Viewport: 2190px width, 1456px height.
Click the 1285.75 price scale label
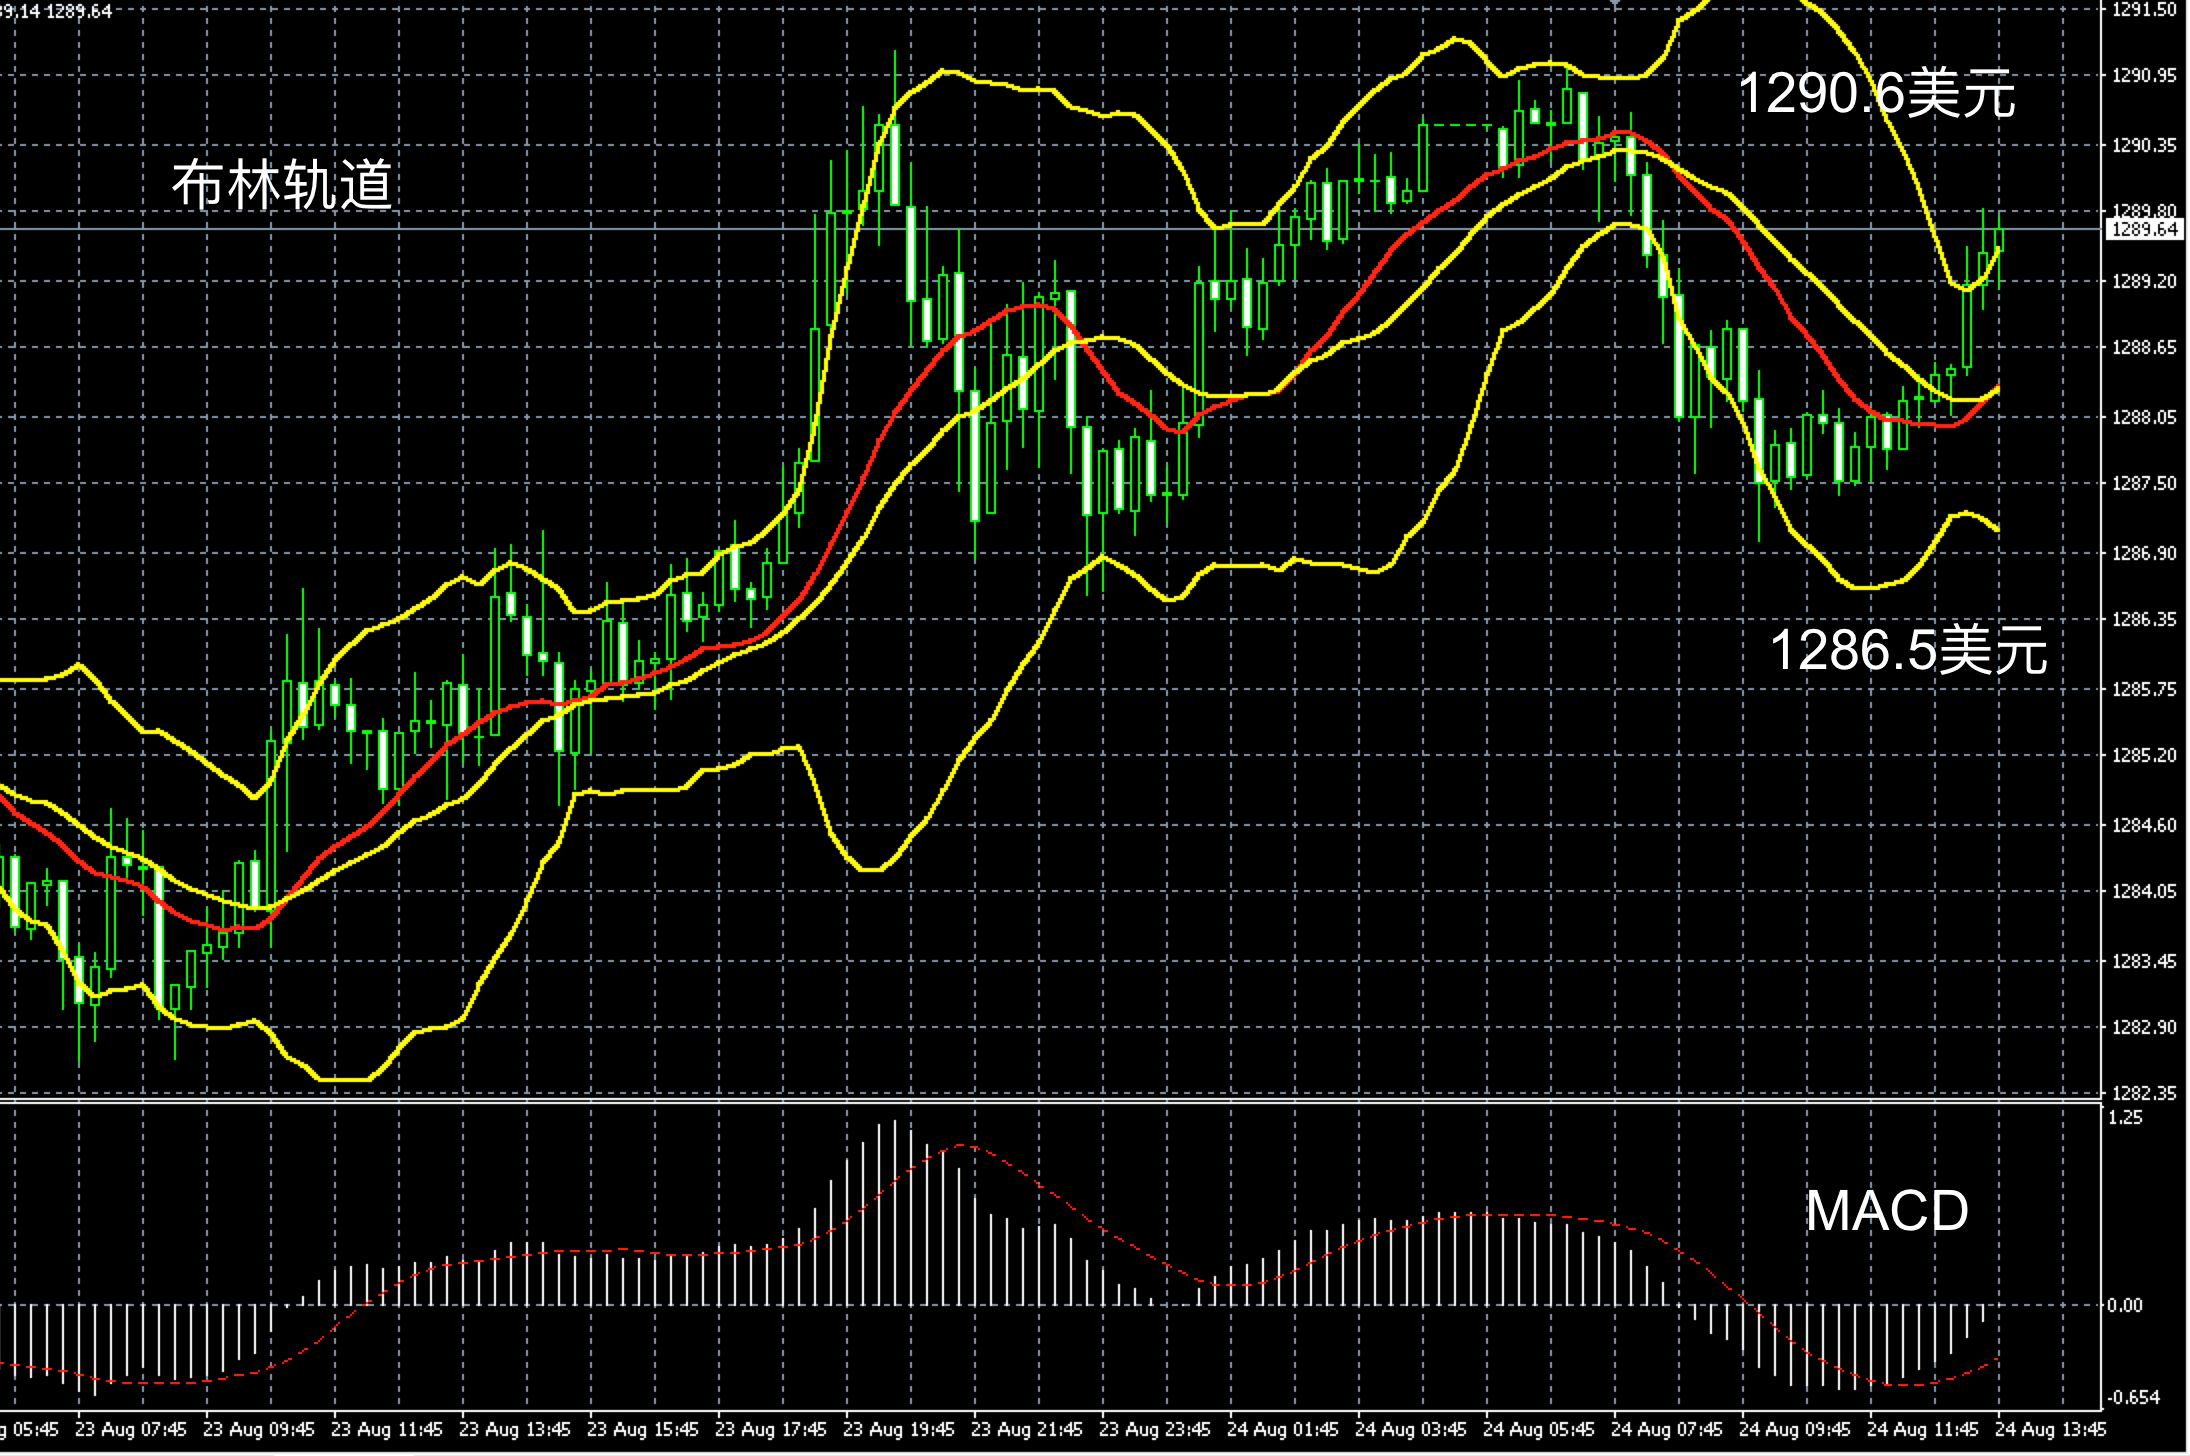(2143, 689)
